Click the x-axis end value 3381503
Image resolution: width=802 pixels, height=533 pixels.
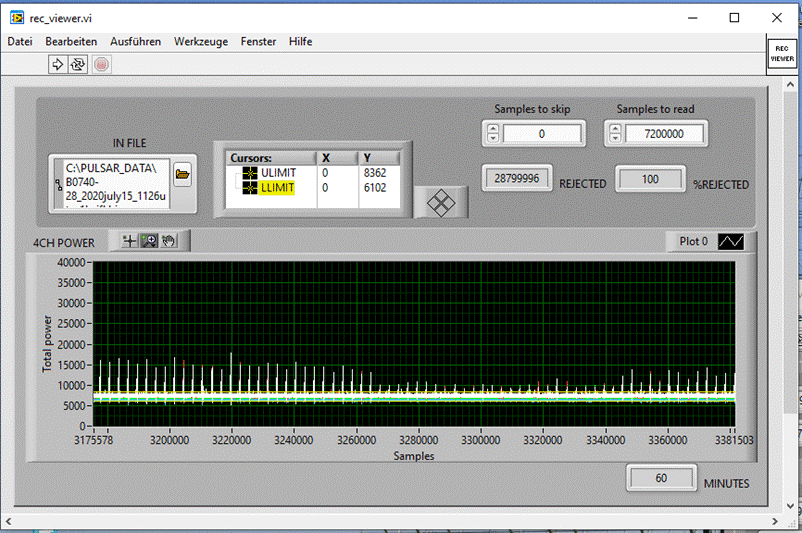[734, 440]
